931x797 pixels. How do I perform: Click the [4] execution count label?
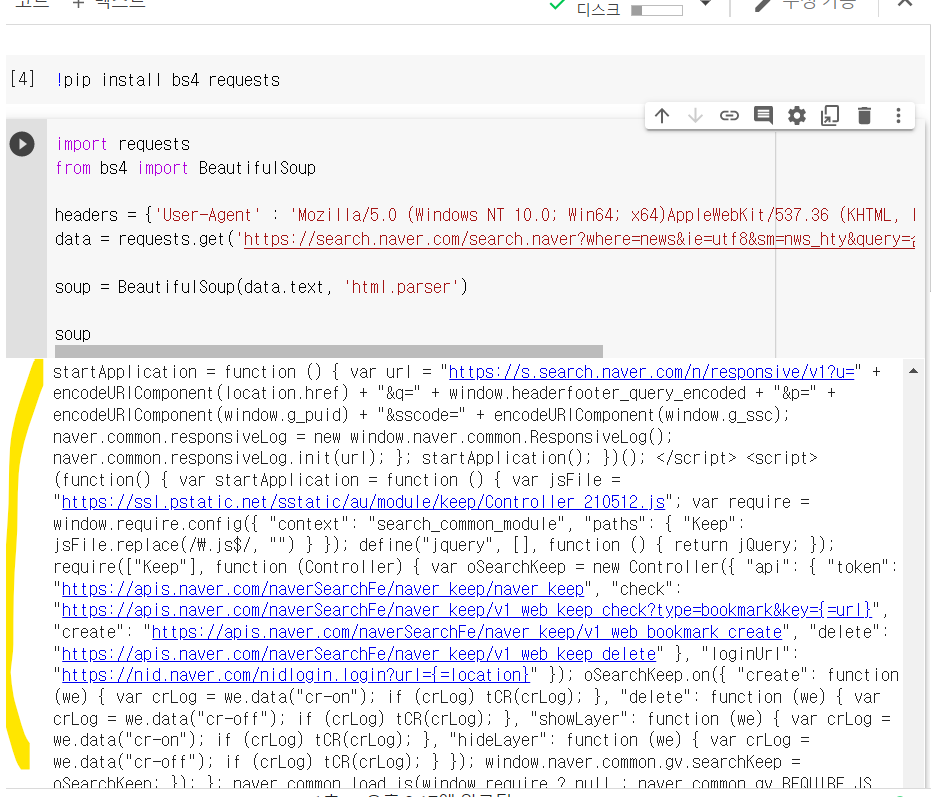coord(23,79)
